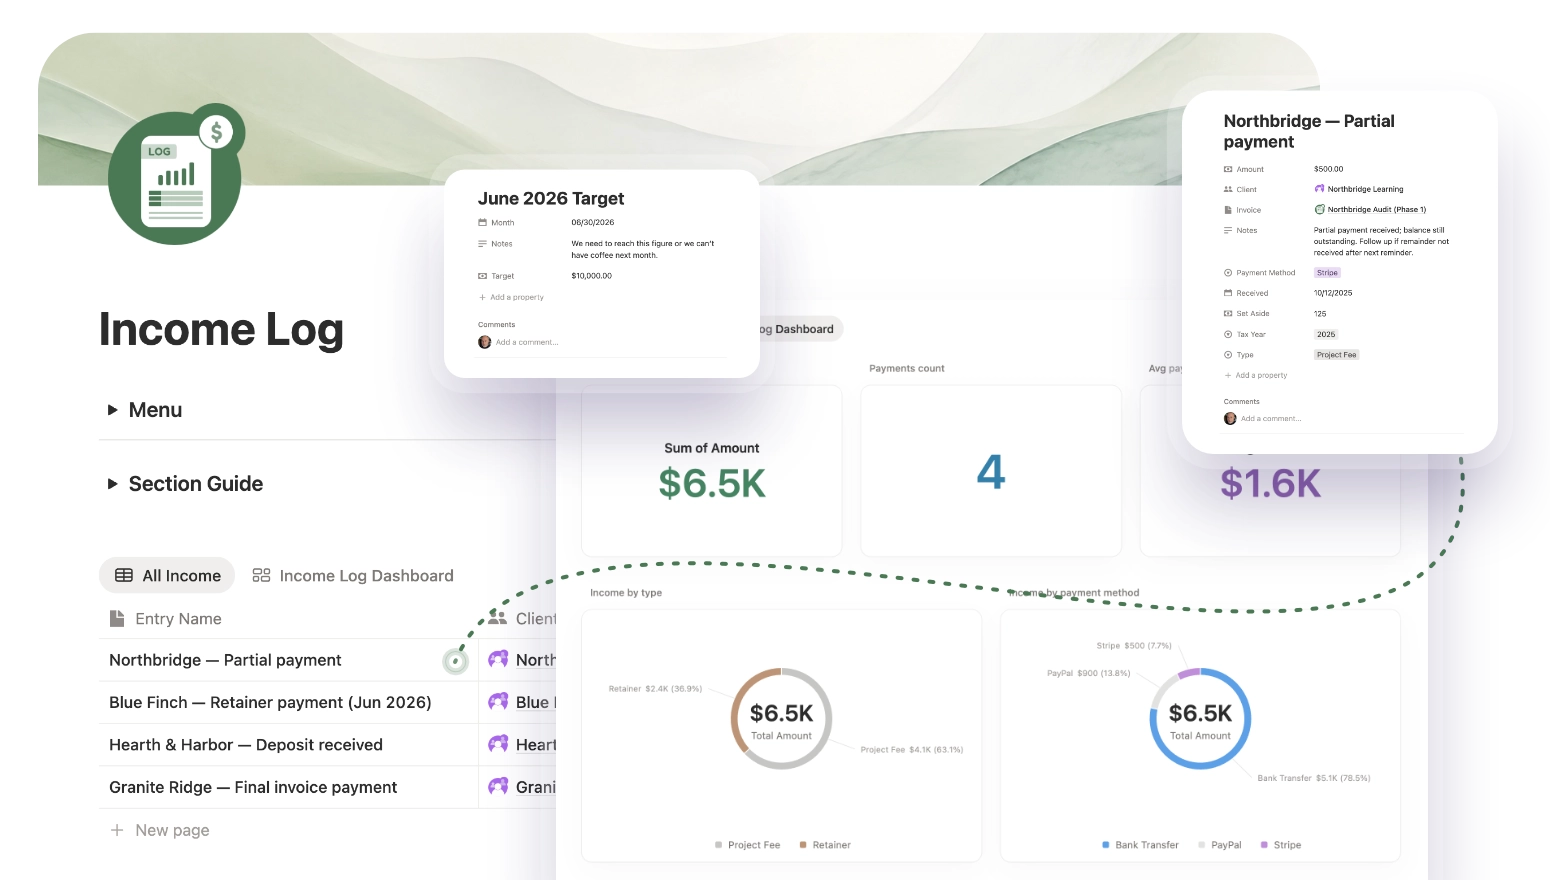Click the Income Log page icon
Screen dimensions: 1550x880
176,175
